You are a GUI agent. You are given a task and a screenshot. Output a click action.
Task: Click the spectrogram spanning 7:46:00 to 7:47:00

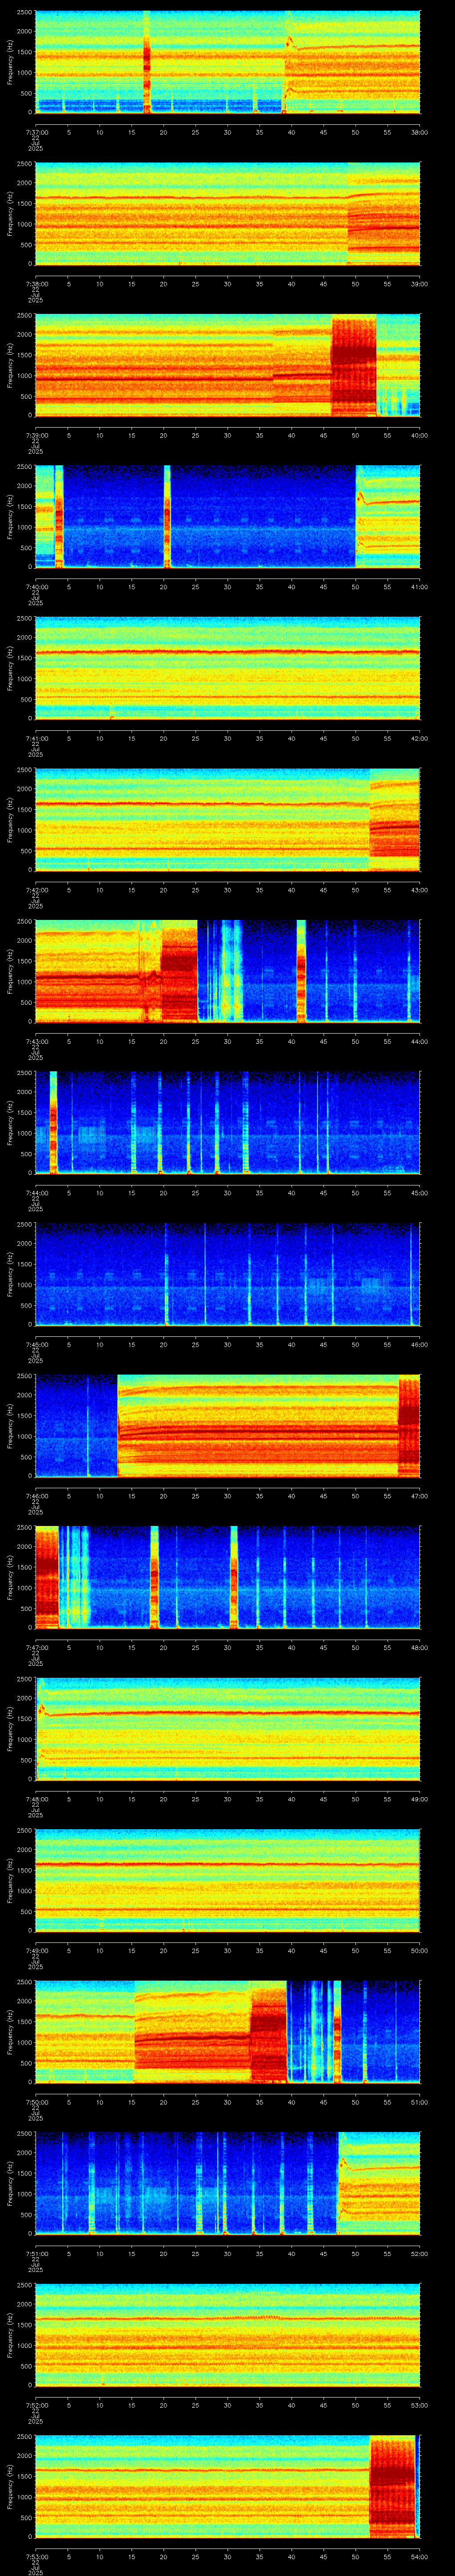coord(228,1426)
